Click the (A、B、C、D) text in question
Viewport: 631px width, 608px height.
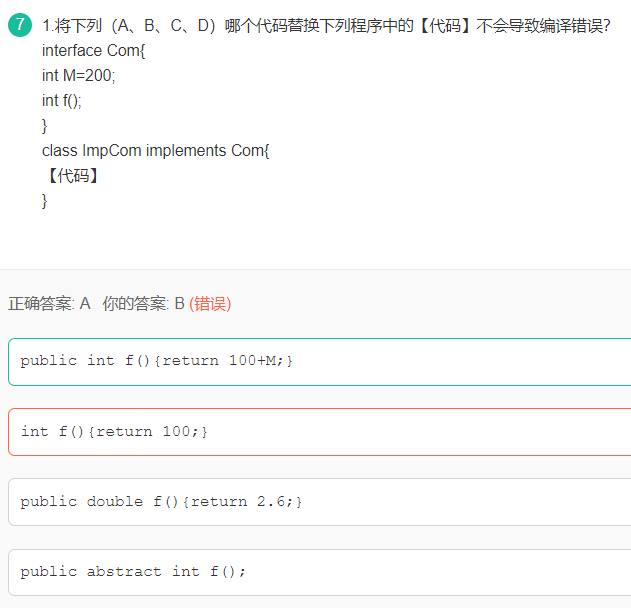pos(163,26)
